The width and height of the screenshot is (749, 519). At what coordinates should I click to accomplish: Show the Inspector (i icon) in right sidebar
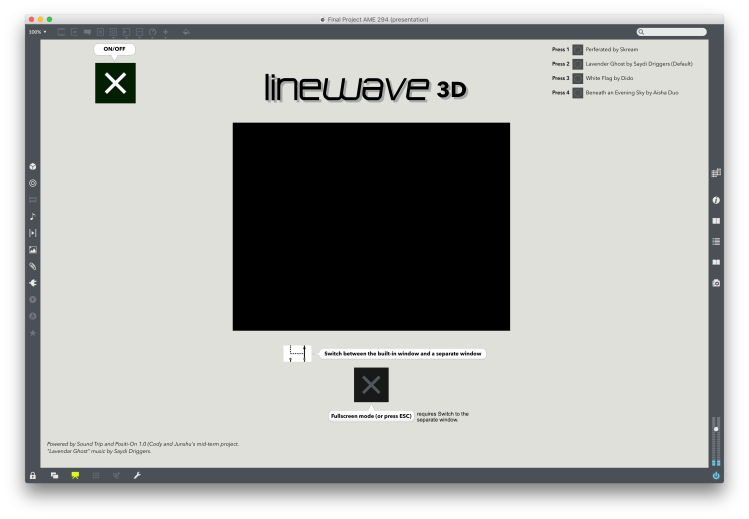coord(716,201)
